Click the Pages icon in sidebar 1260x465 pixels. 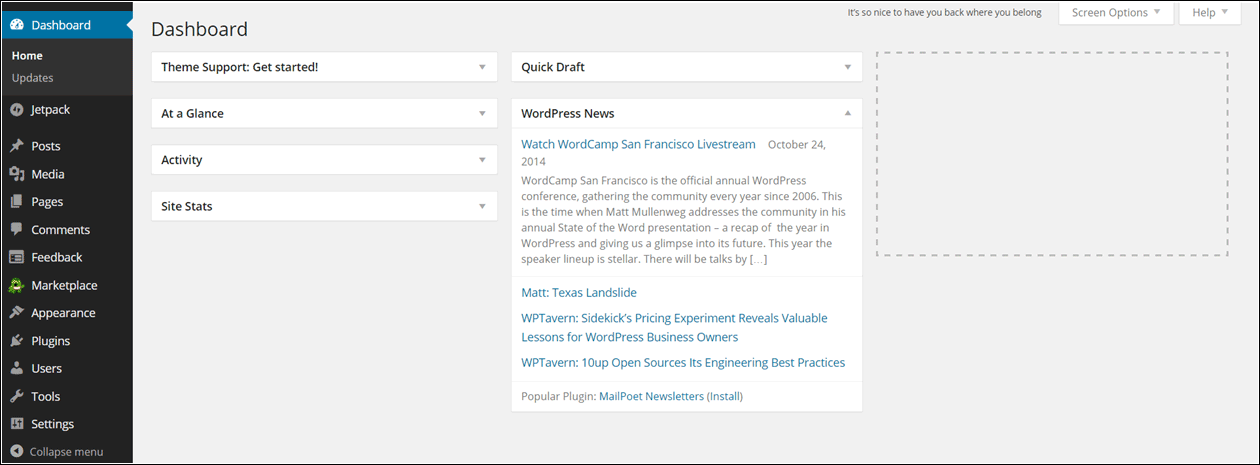[17, 202]
